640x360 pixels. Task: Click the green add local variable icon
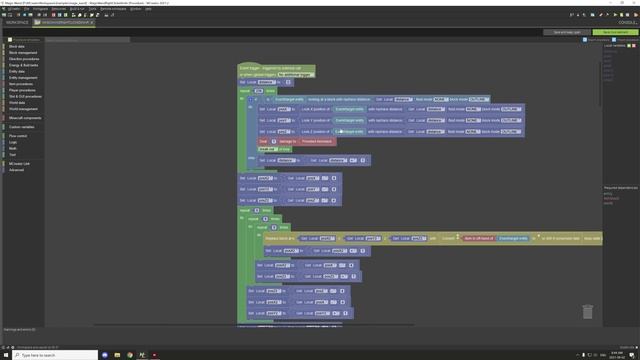pyautogui.click(x=629, y=46)
